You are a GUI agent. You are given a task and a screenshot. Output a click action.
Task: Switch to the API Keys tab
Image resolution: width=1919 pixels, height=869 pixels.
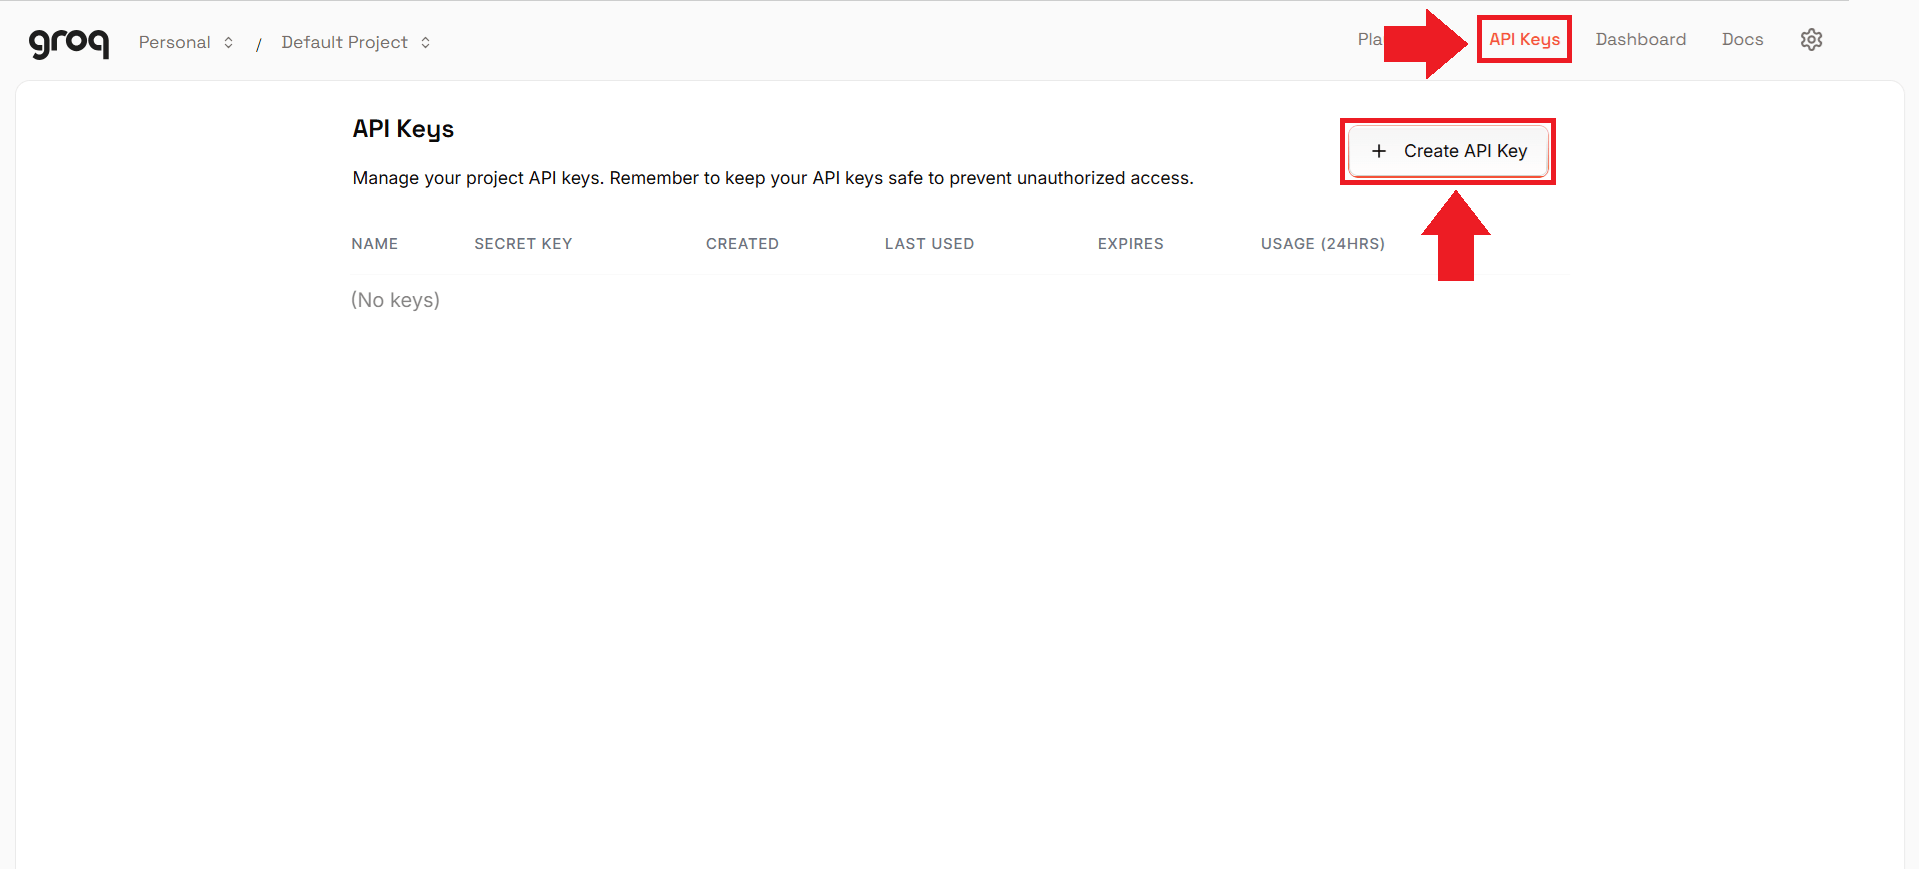click(1524, 39)
